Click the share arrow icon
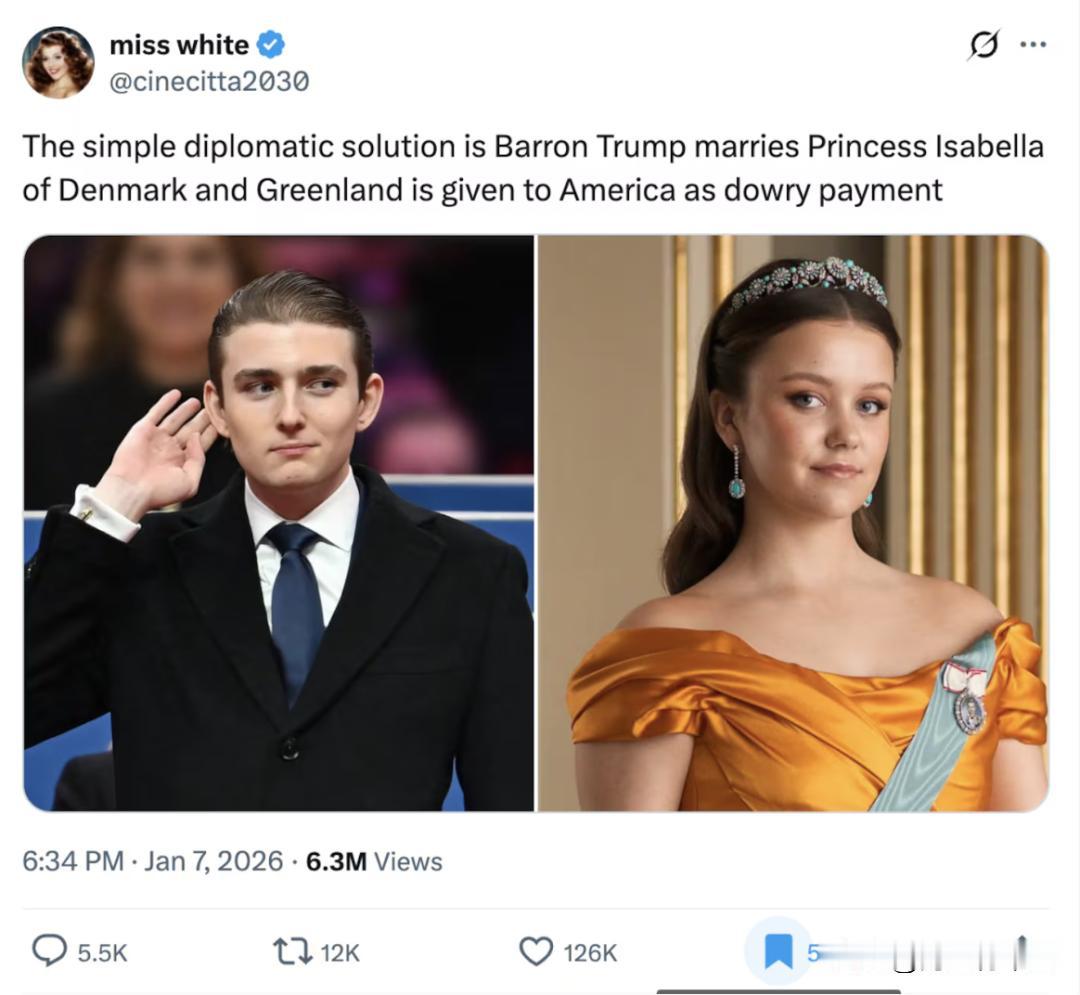 pos(1021,950)
